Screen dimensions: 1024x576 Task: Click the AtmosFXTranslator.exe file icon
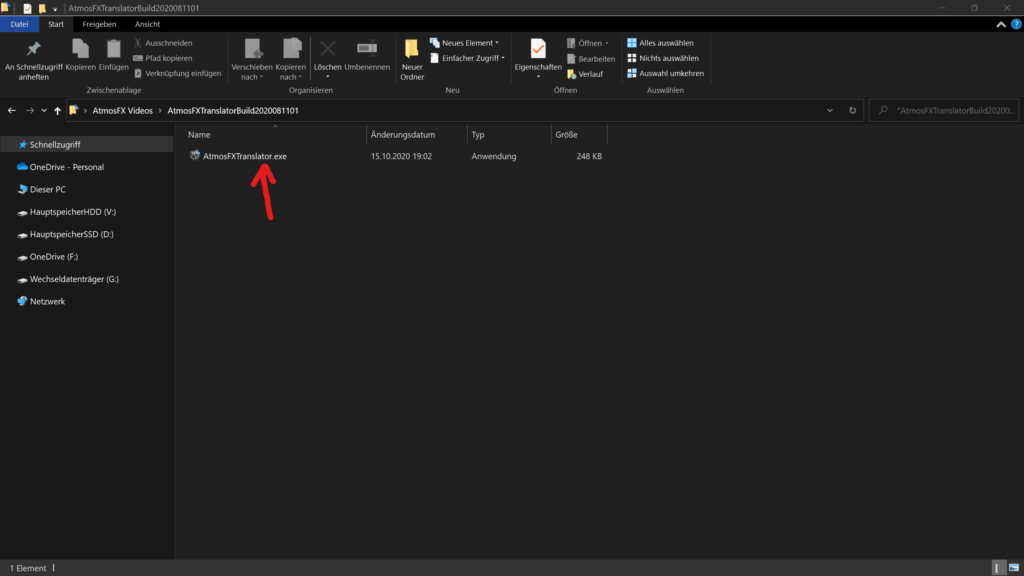pos(195,155)
